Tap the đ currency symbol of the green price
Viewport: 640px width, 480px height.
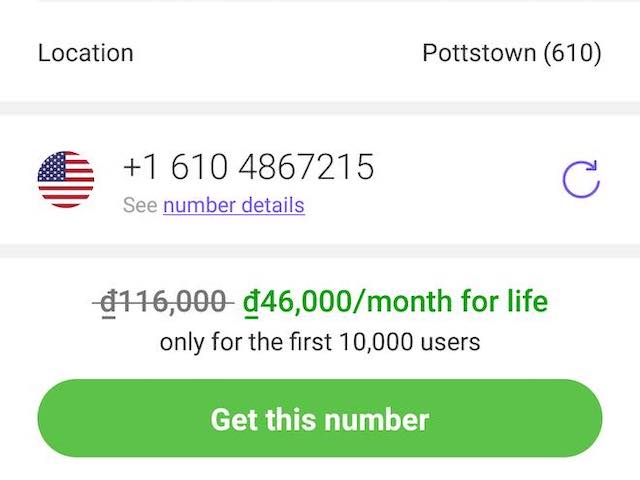pos(250,302)
